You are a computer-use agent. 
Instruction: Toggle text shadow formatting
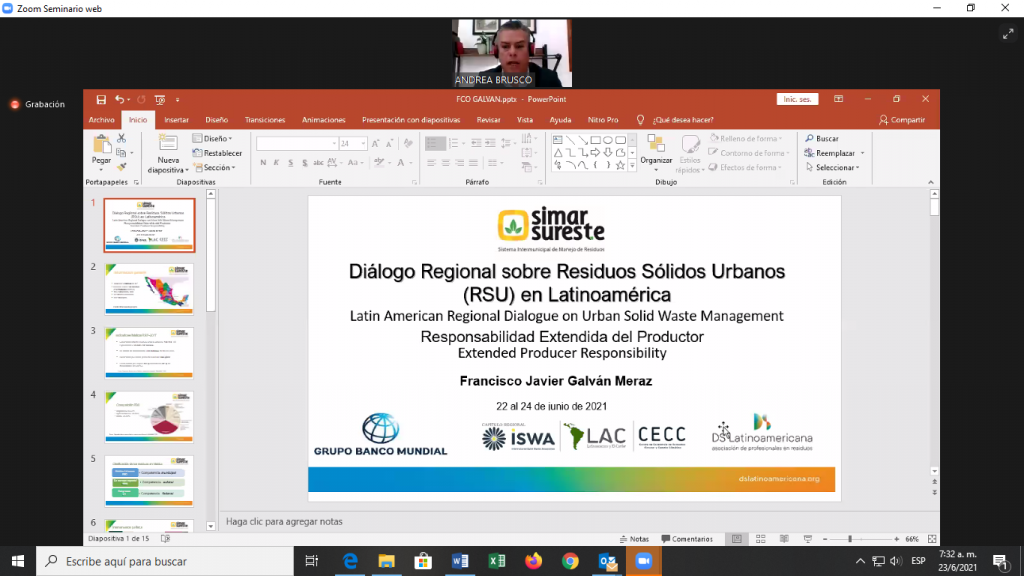coord(304,163)
